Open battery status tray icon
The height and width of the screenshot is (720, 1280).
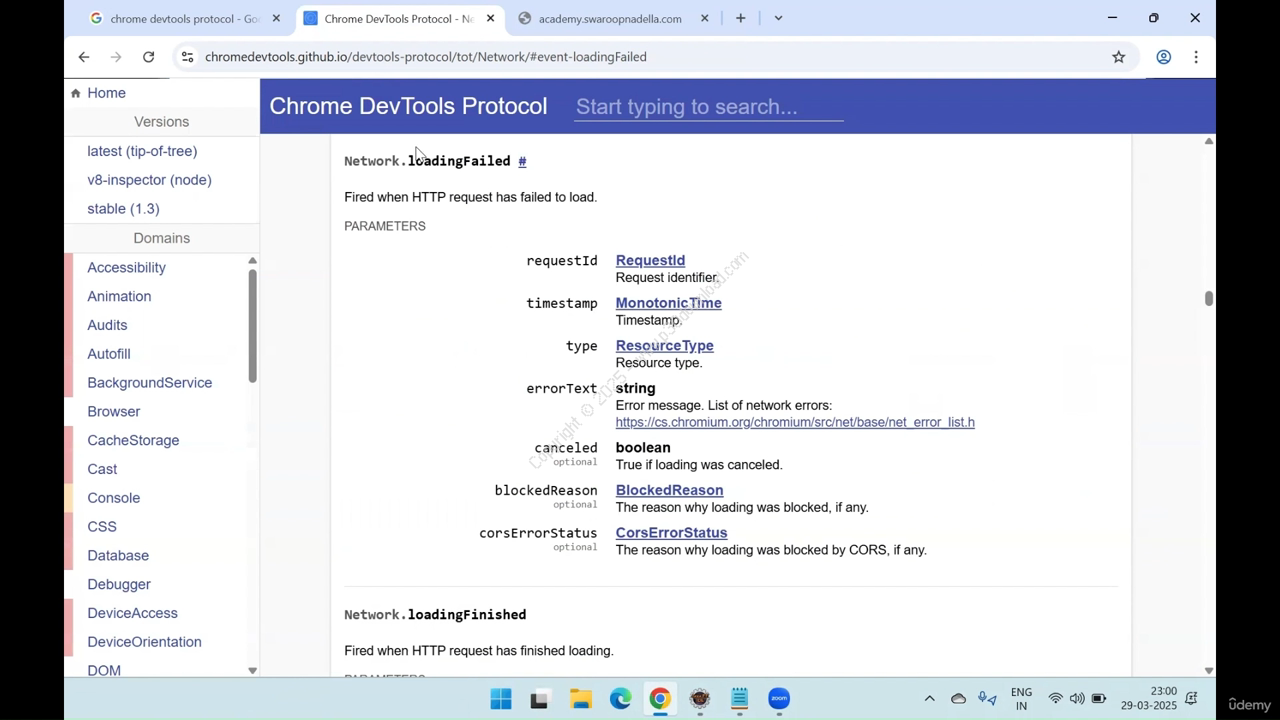pos(1099,699)
